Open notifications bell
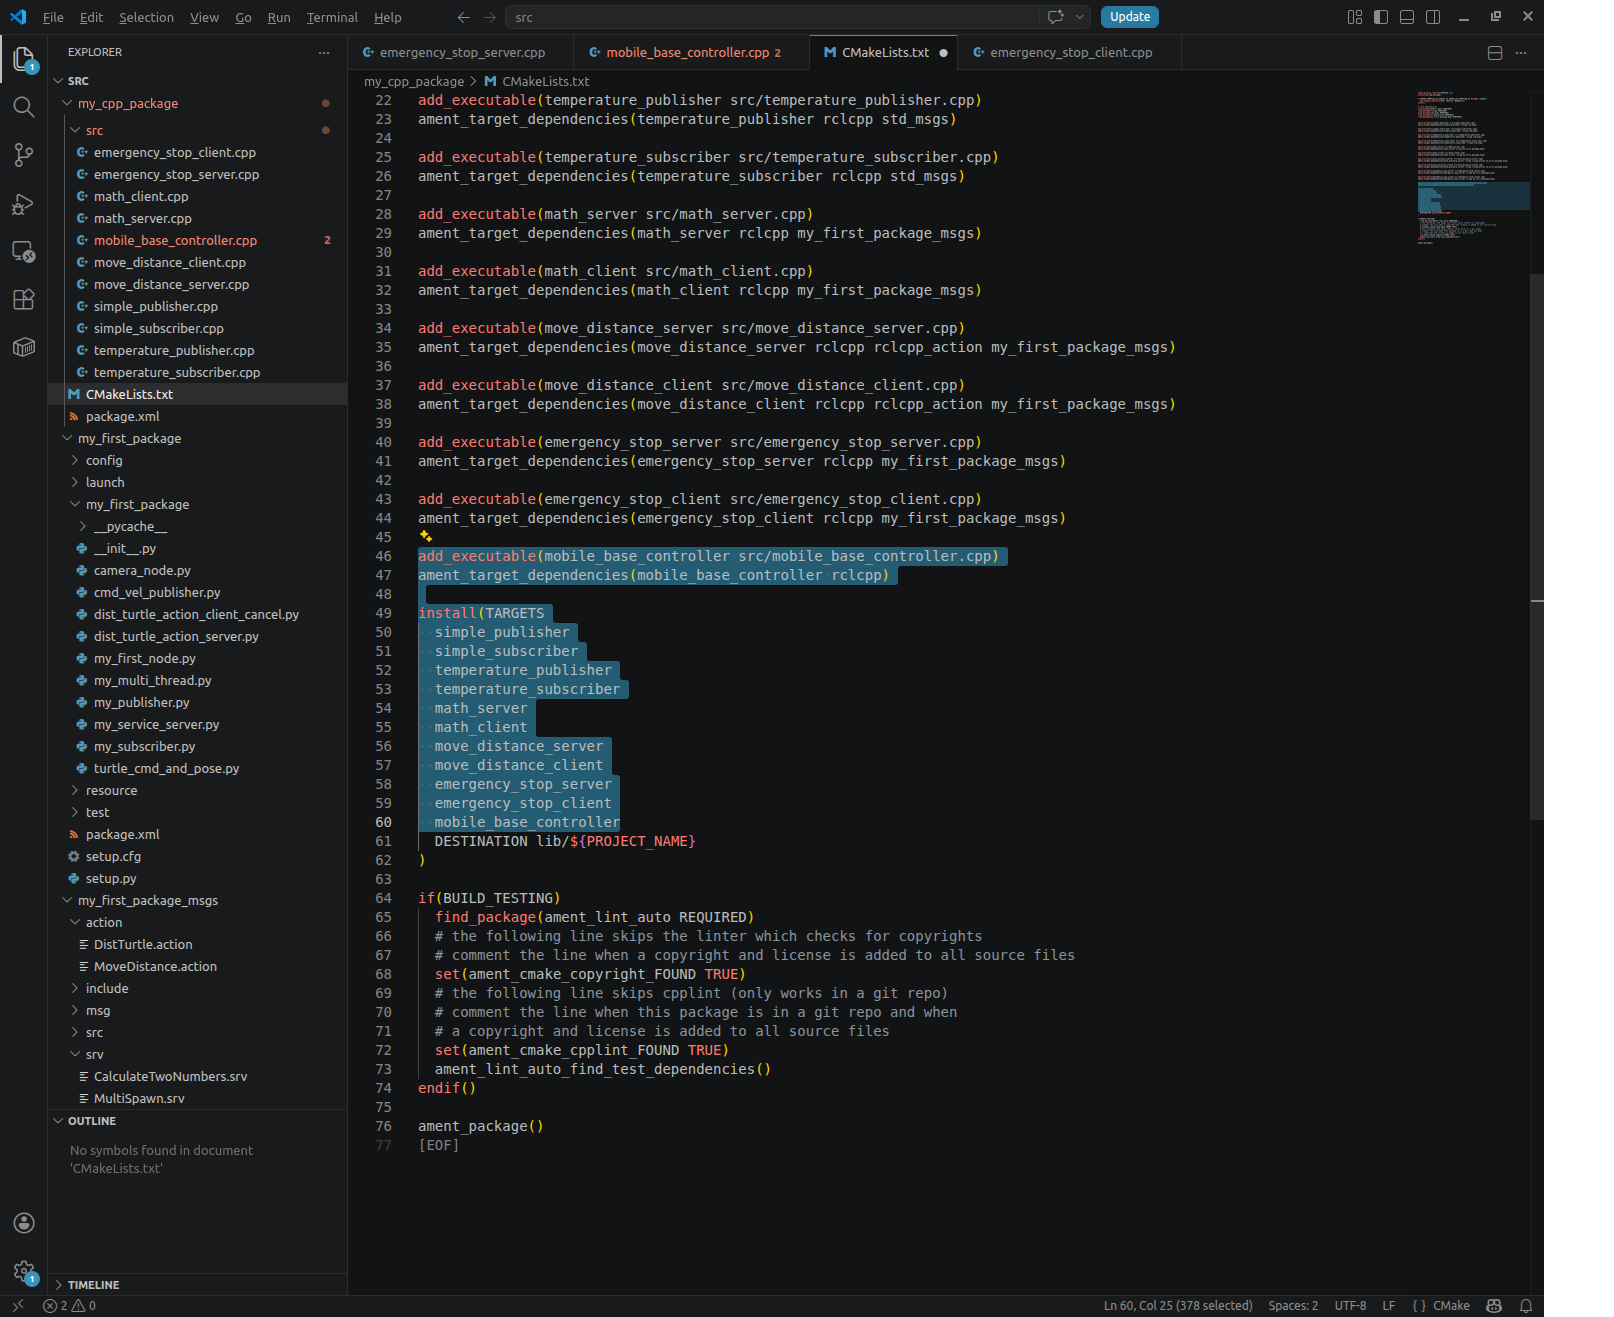 pyautogui.click(x=1526, y=1305)
